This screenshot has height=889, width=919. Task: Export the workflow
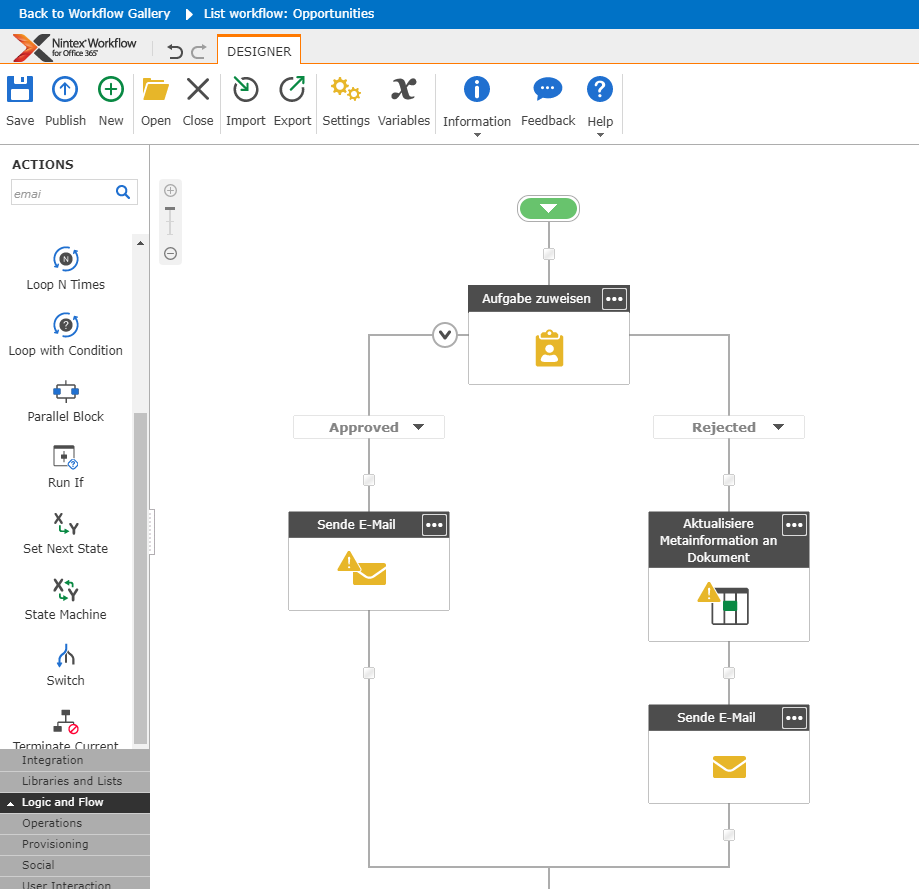[292, 101]
